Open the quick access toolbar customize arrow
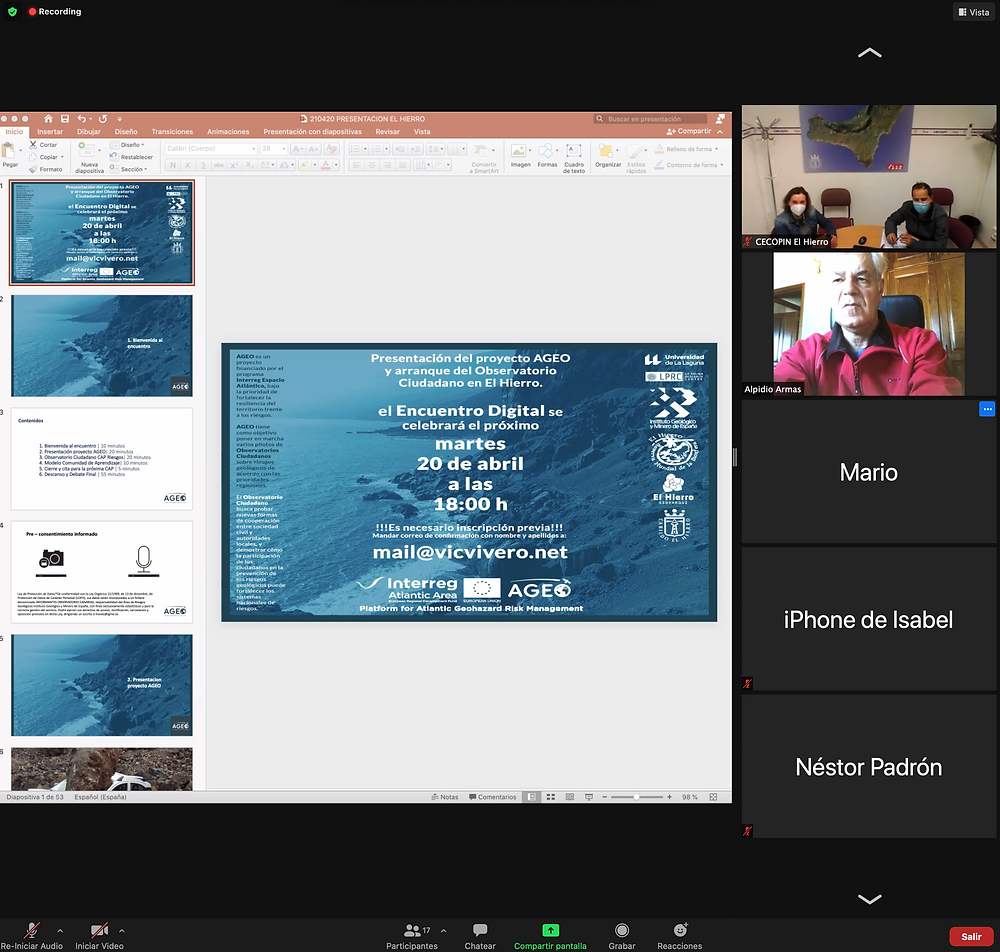This screenshot has width=1000, height=952. pos(119,119)
